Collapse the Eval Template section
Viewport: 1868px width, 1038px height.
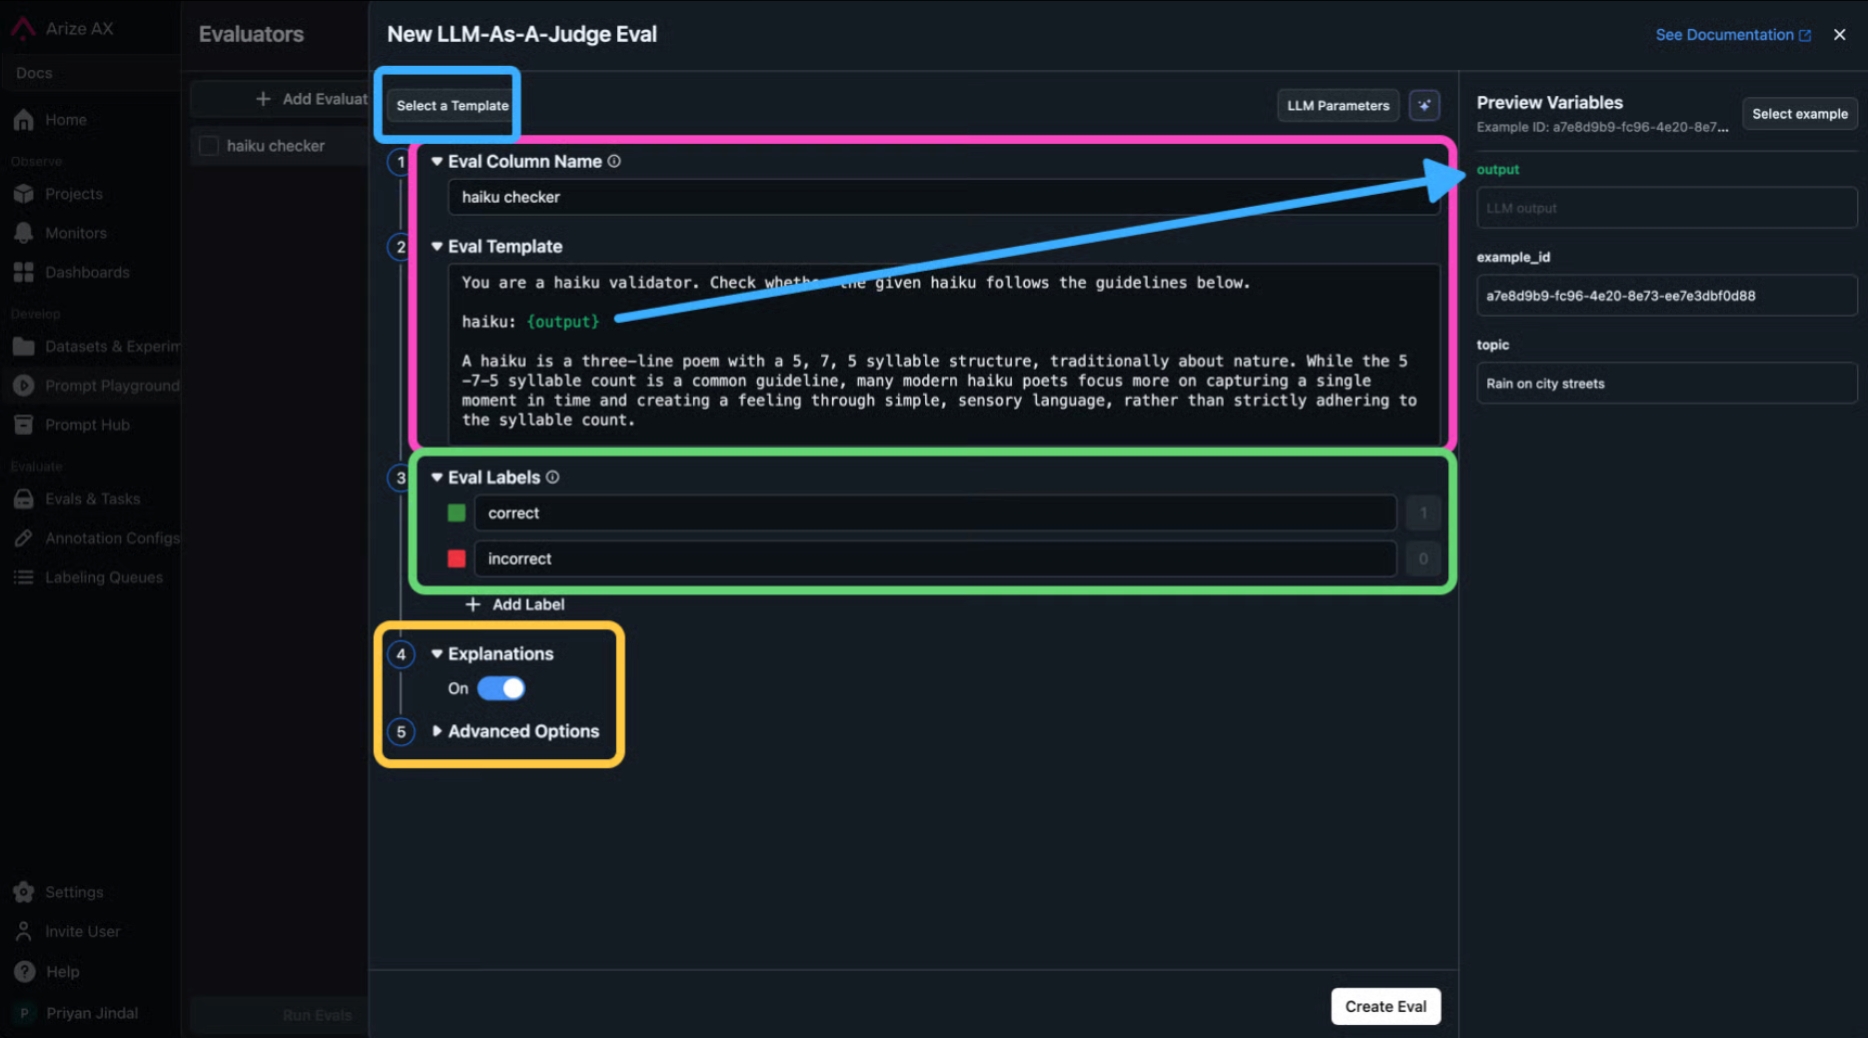(437, 246)
